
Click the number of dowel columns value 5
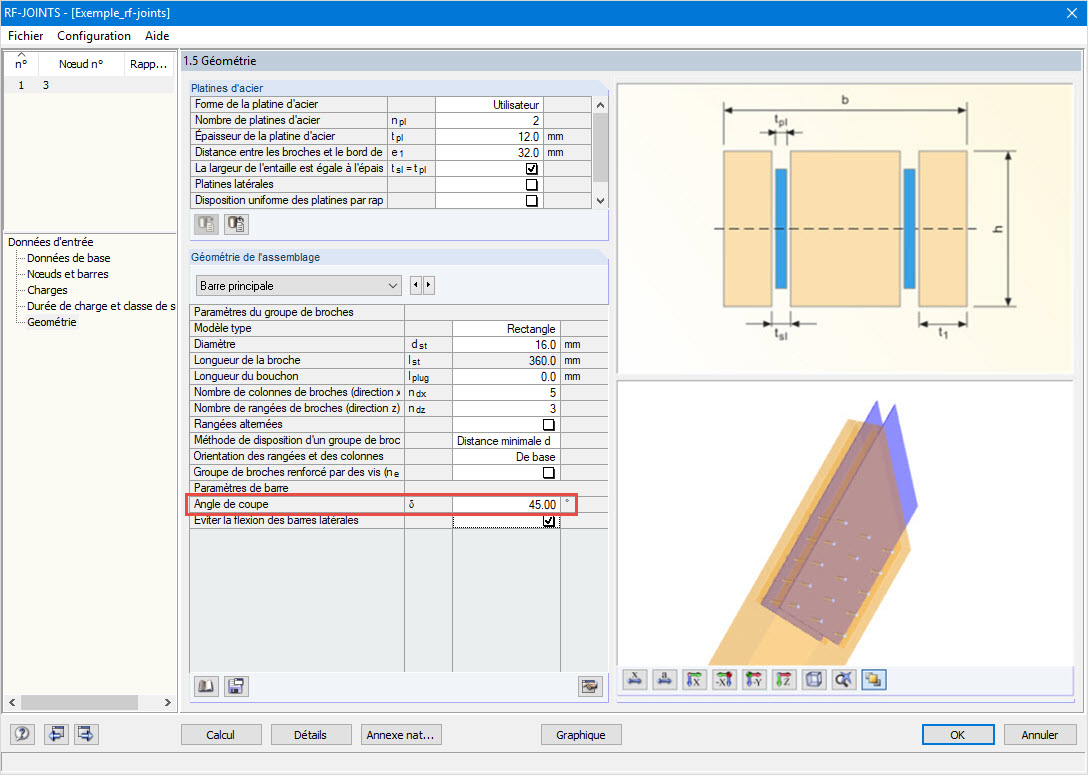pos(506,393)
